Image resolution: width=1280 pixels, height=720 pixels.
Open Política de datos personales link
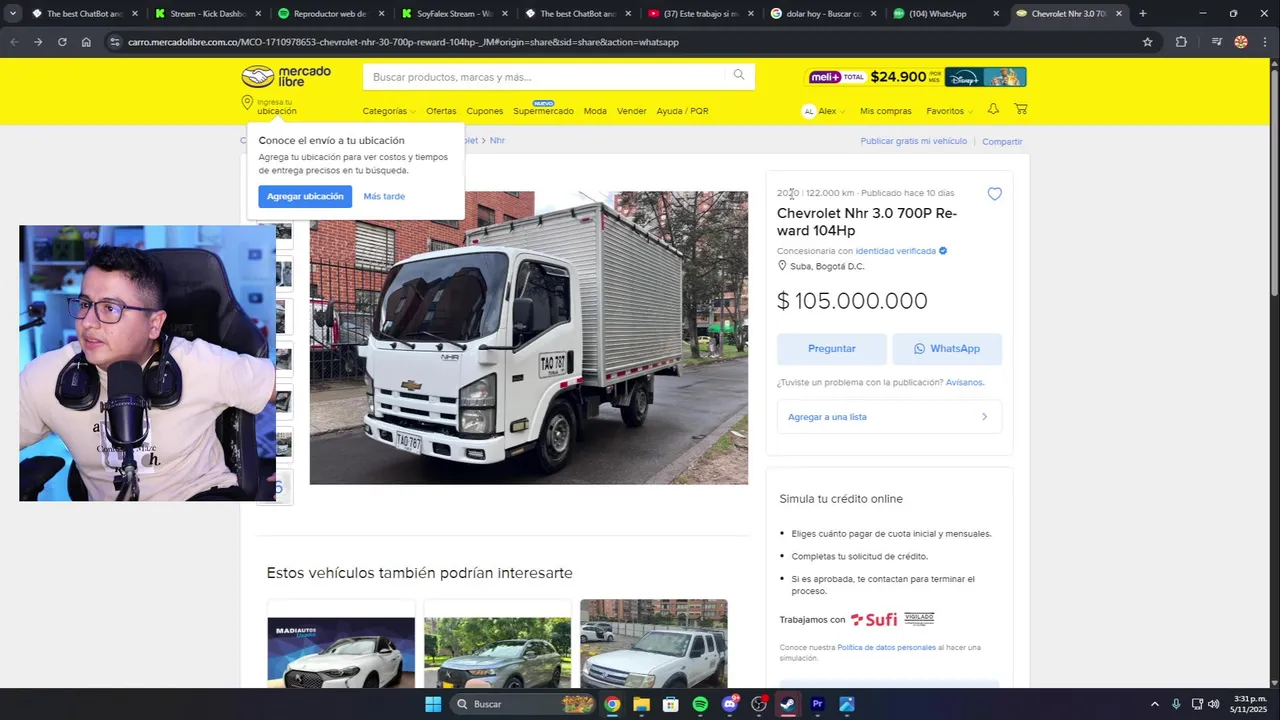tap(886, 647)
